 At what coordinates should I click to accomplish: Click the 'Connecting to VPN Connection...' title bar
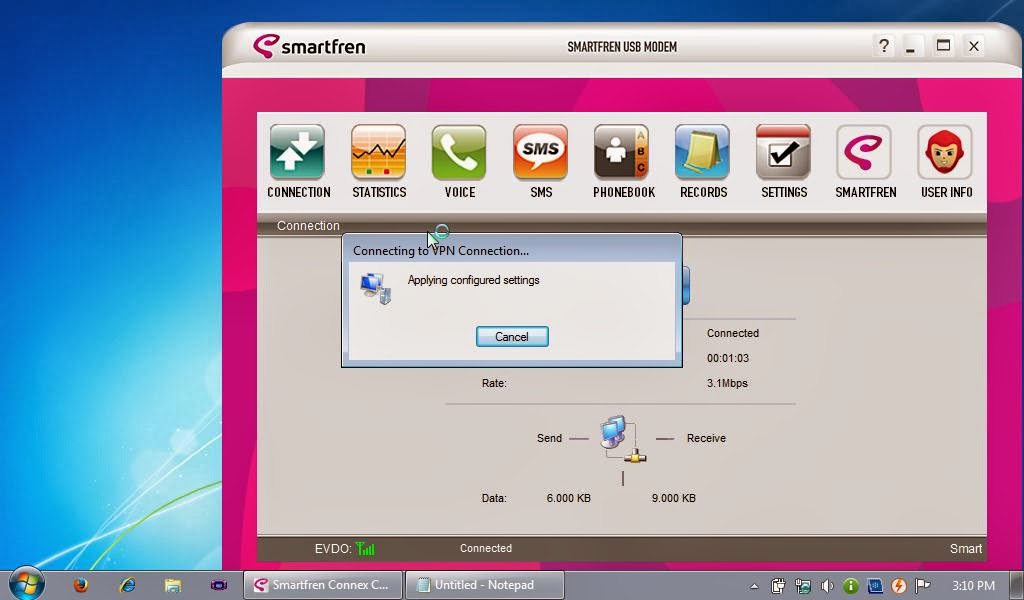[x=512, y=251]
